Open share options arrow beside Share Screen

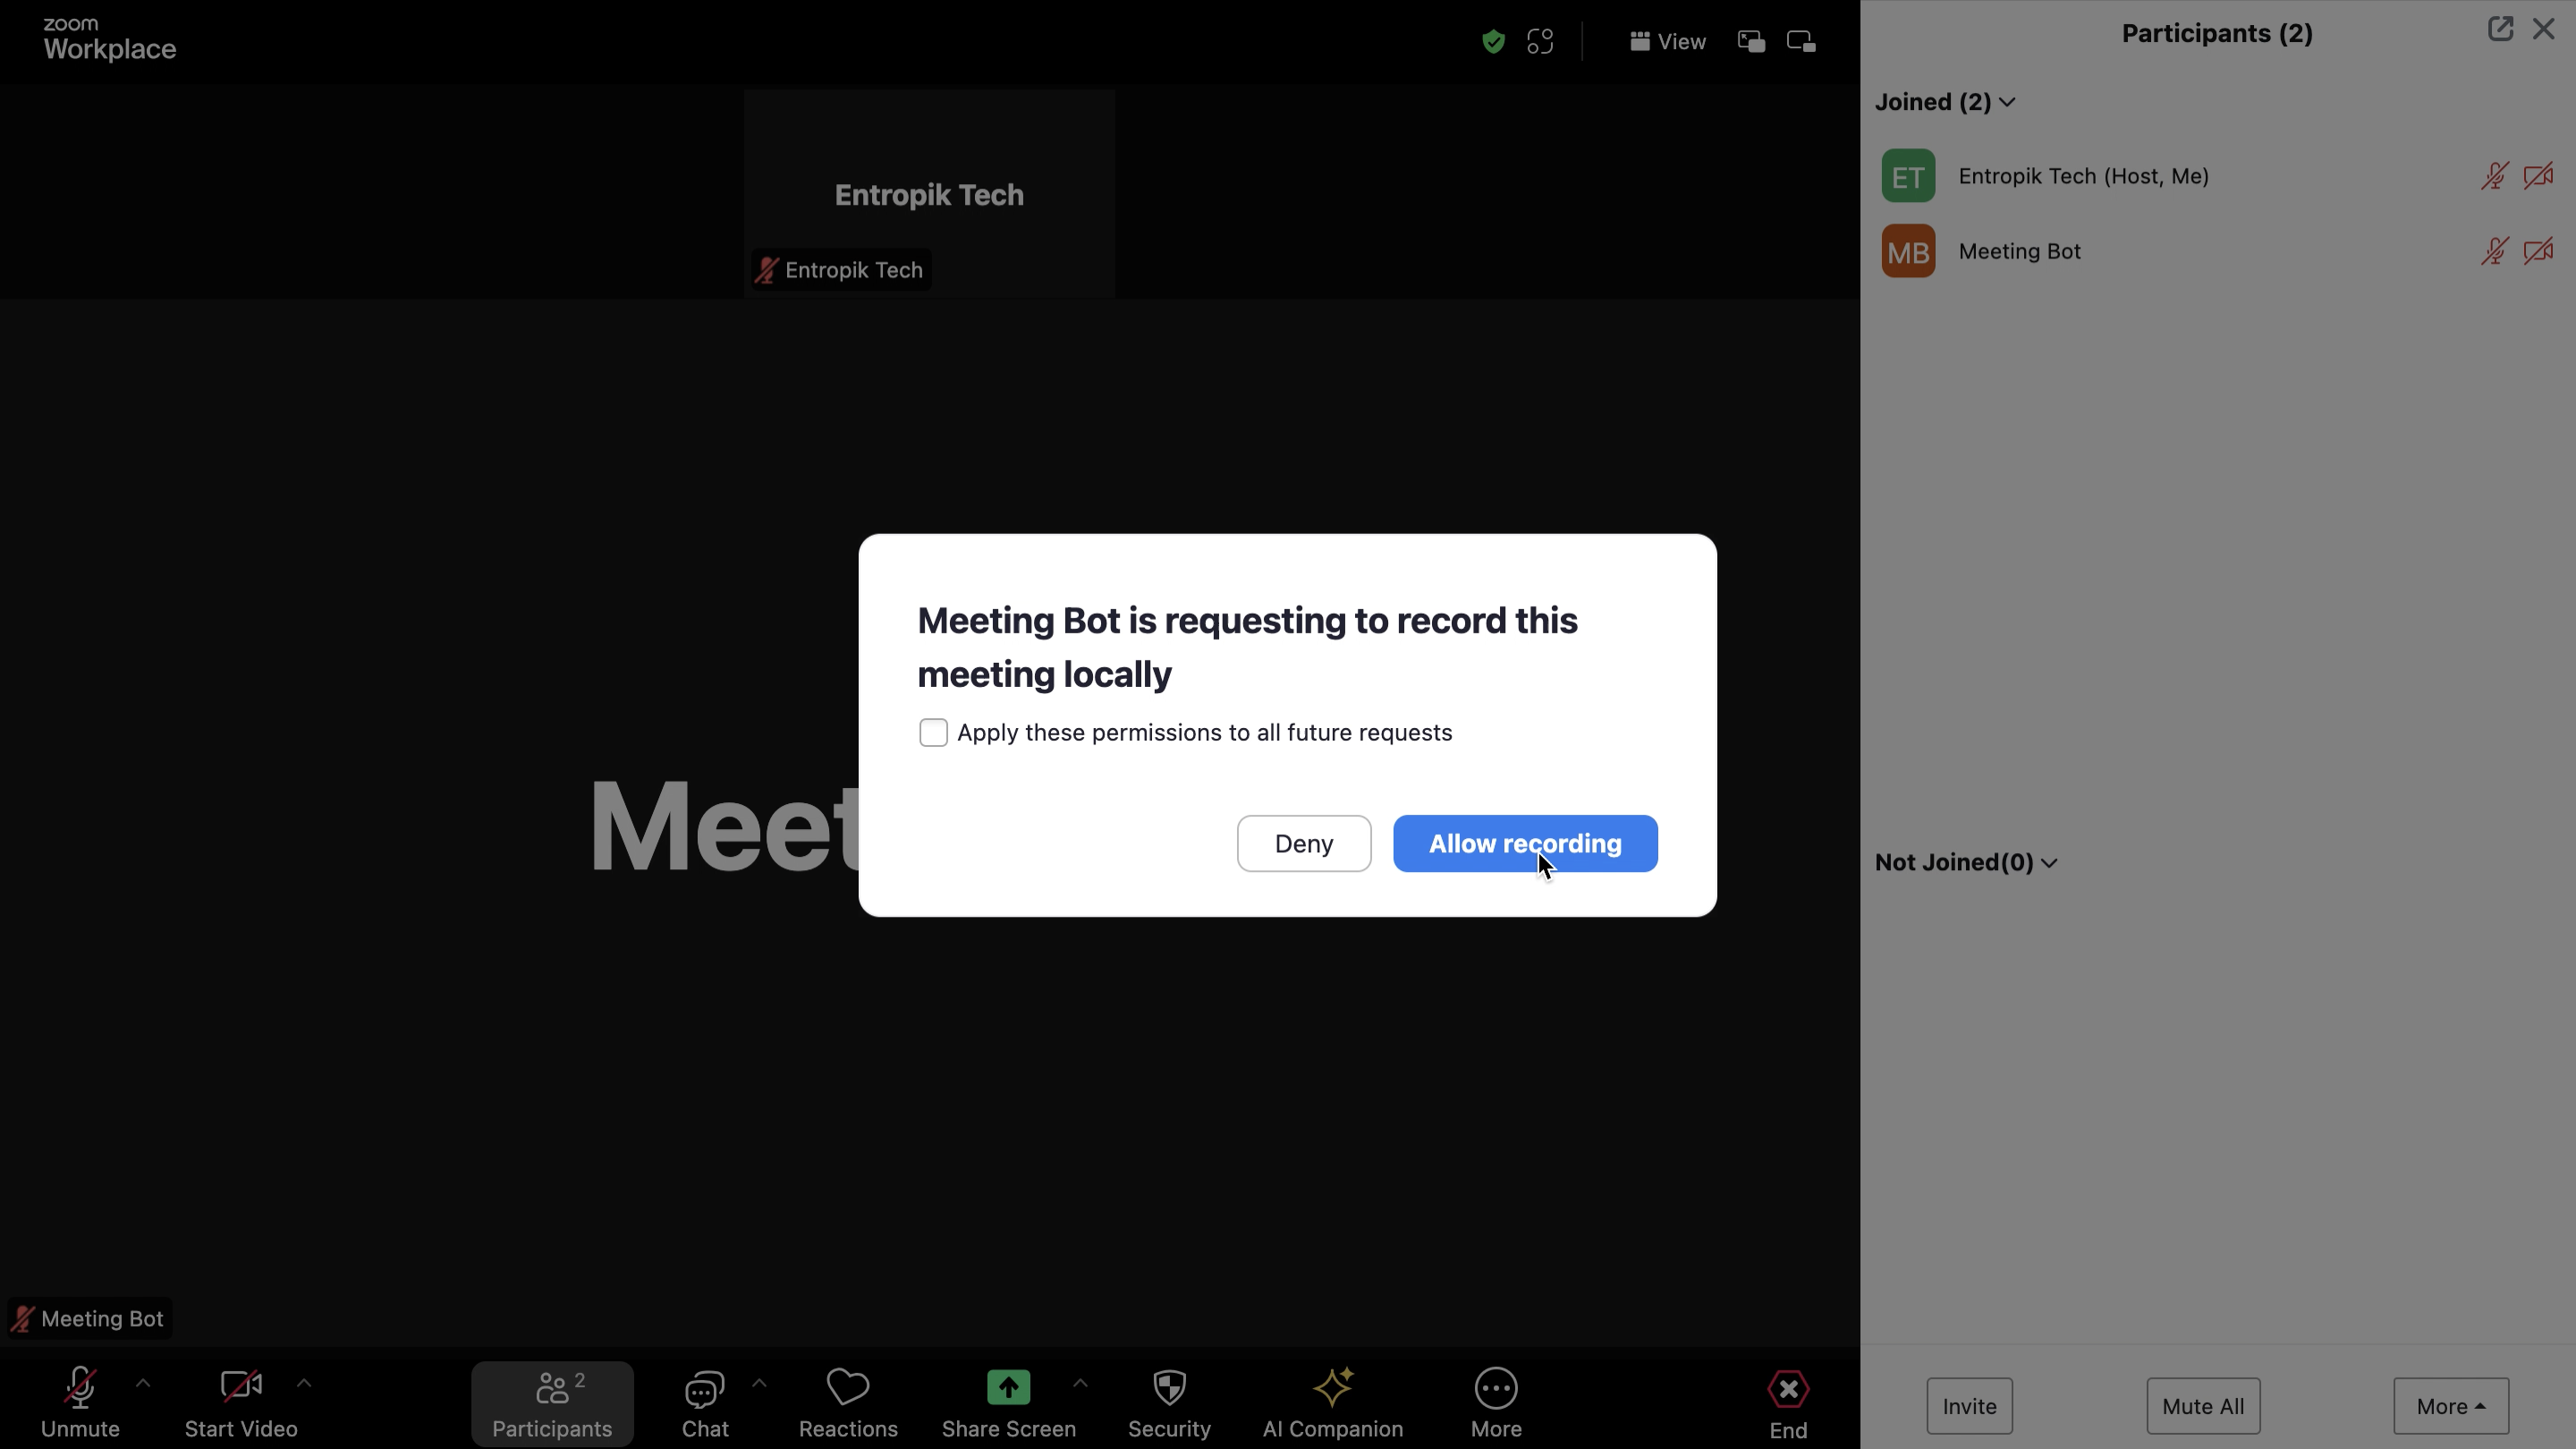(x=1080, y=1384)
